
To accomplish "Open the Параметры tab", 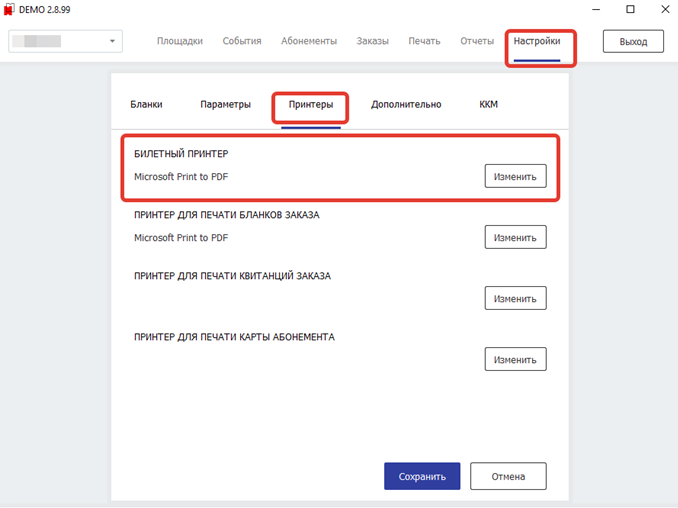I will point(225,104).
